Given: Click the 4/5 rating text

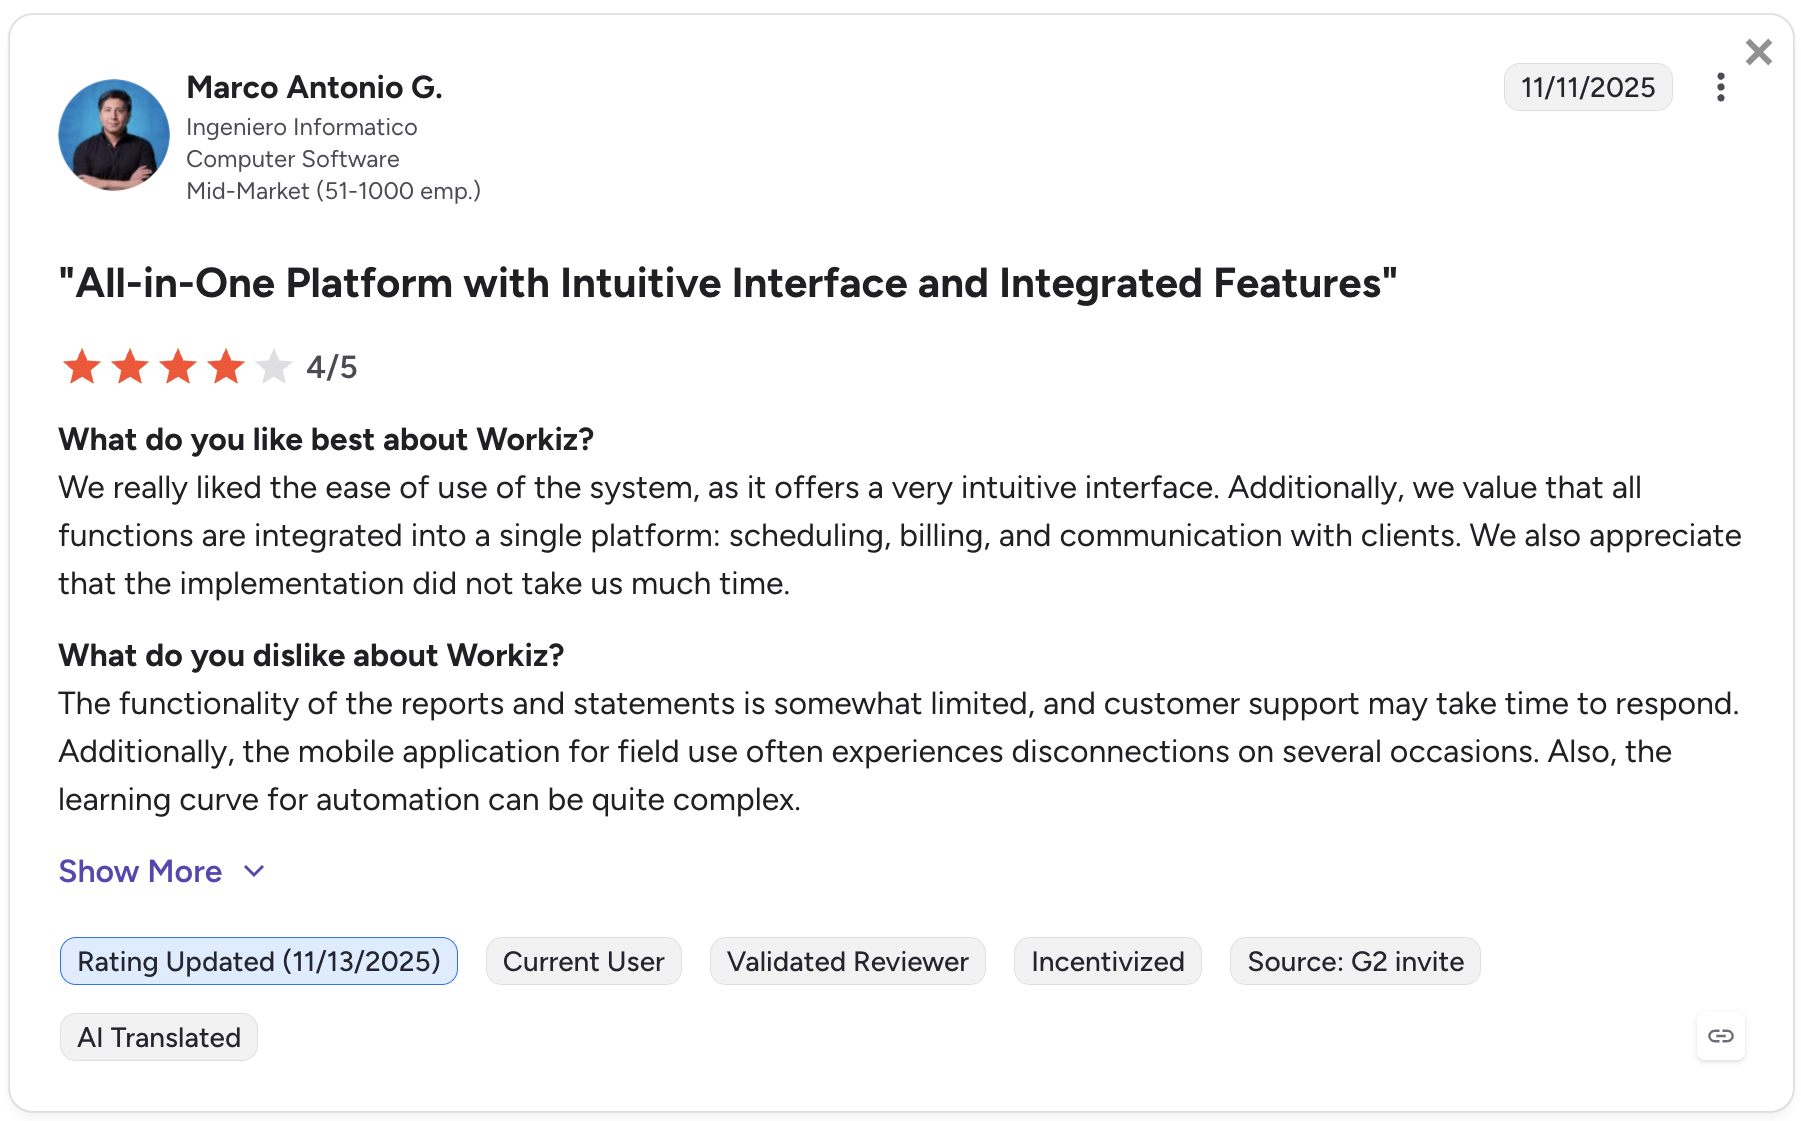Looking at the screenshot, I should (331, 367).
